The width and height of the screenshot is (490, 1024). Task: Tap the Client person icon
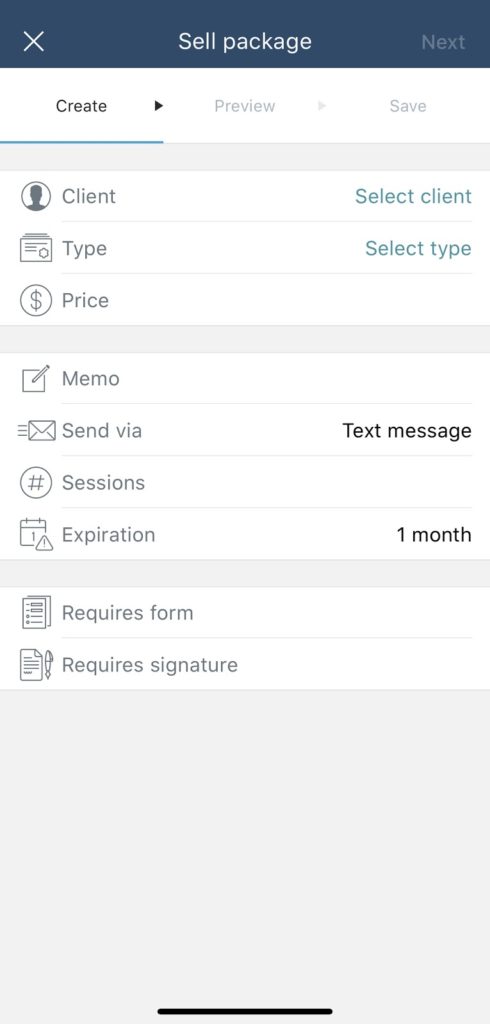[x=36, y=197]
